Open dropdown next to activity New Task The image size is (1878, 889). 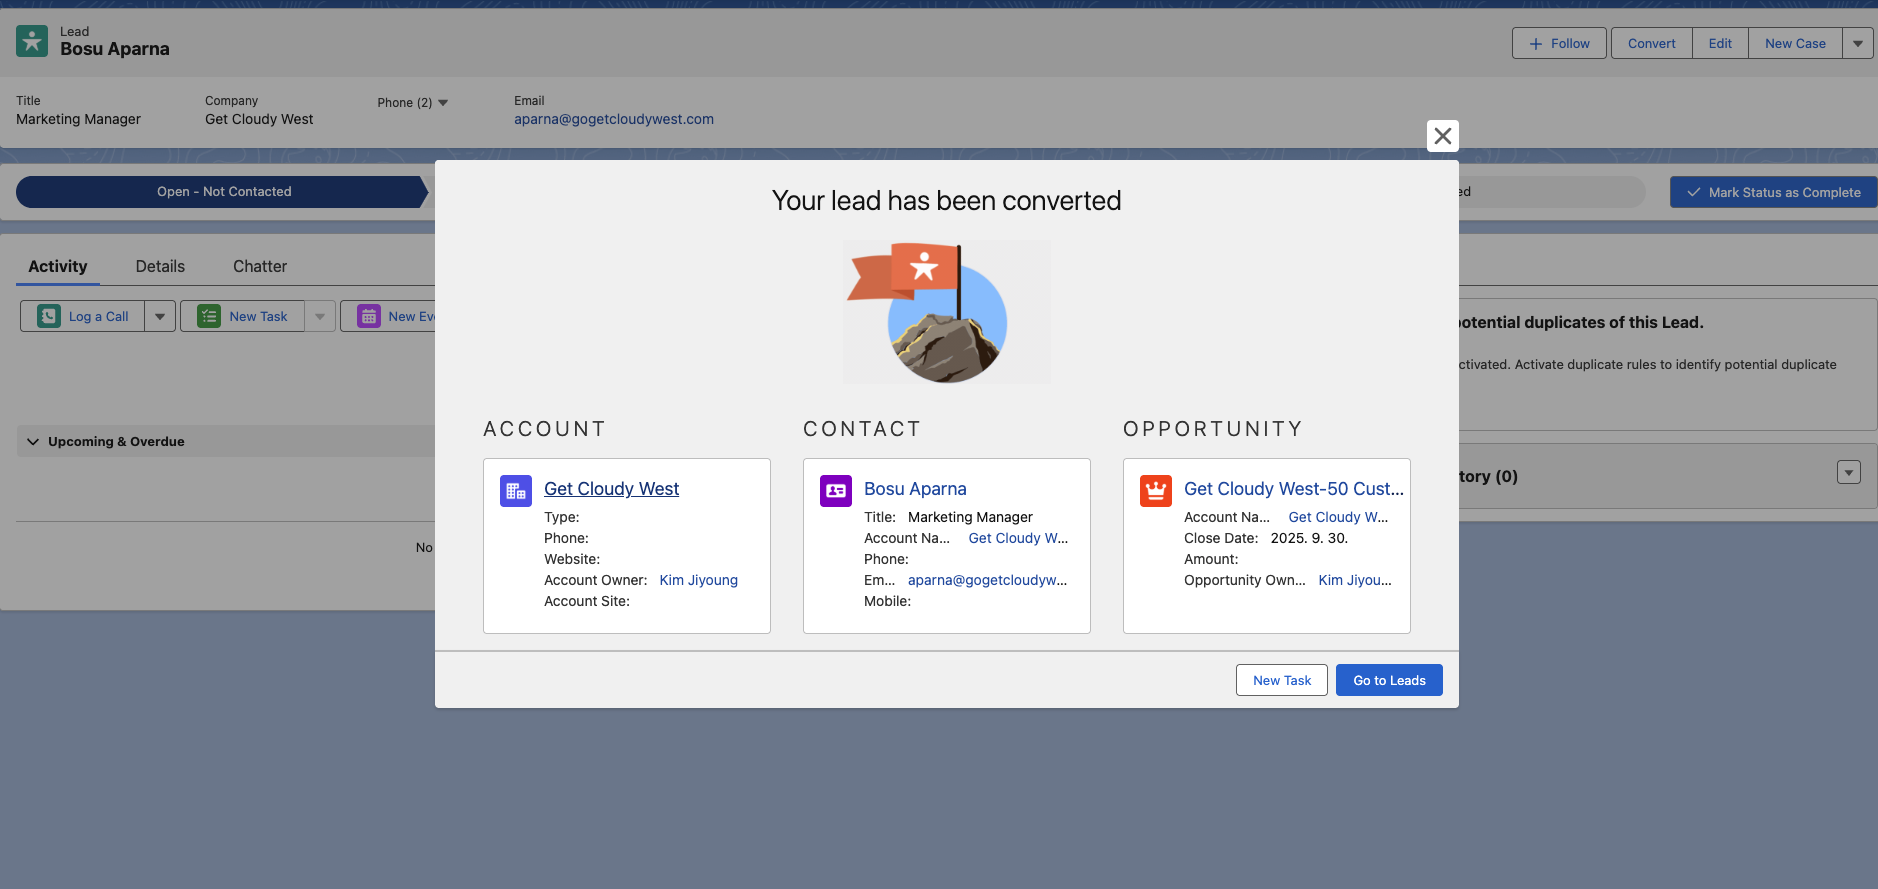tap(320, 316)
